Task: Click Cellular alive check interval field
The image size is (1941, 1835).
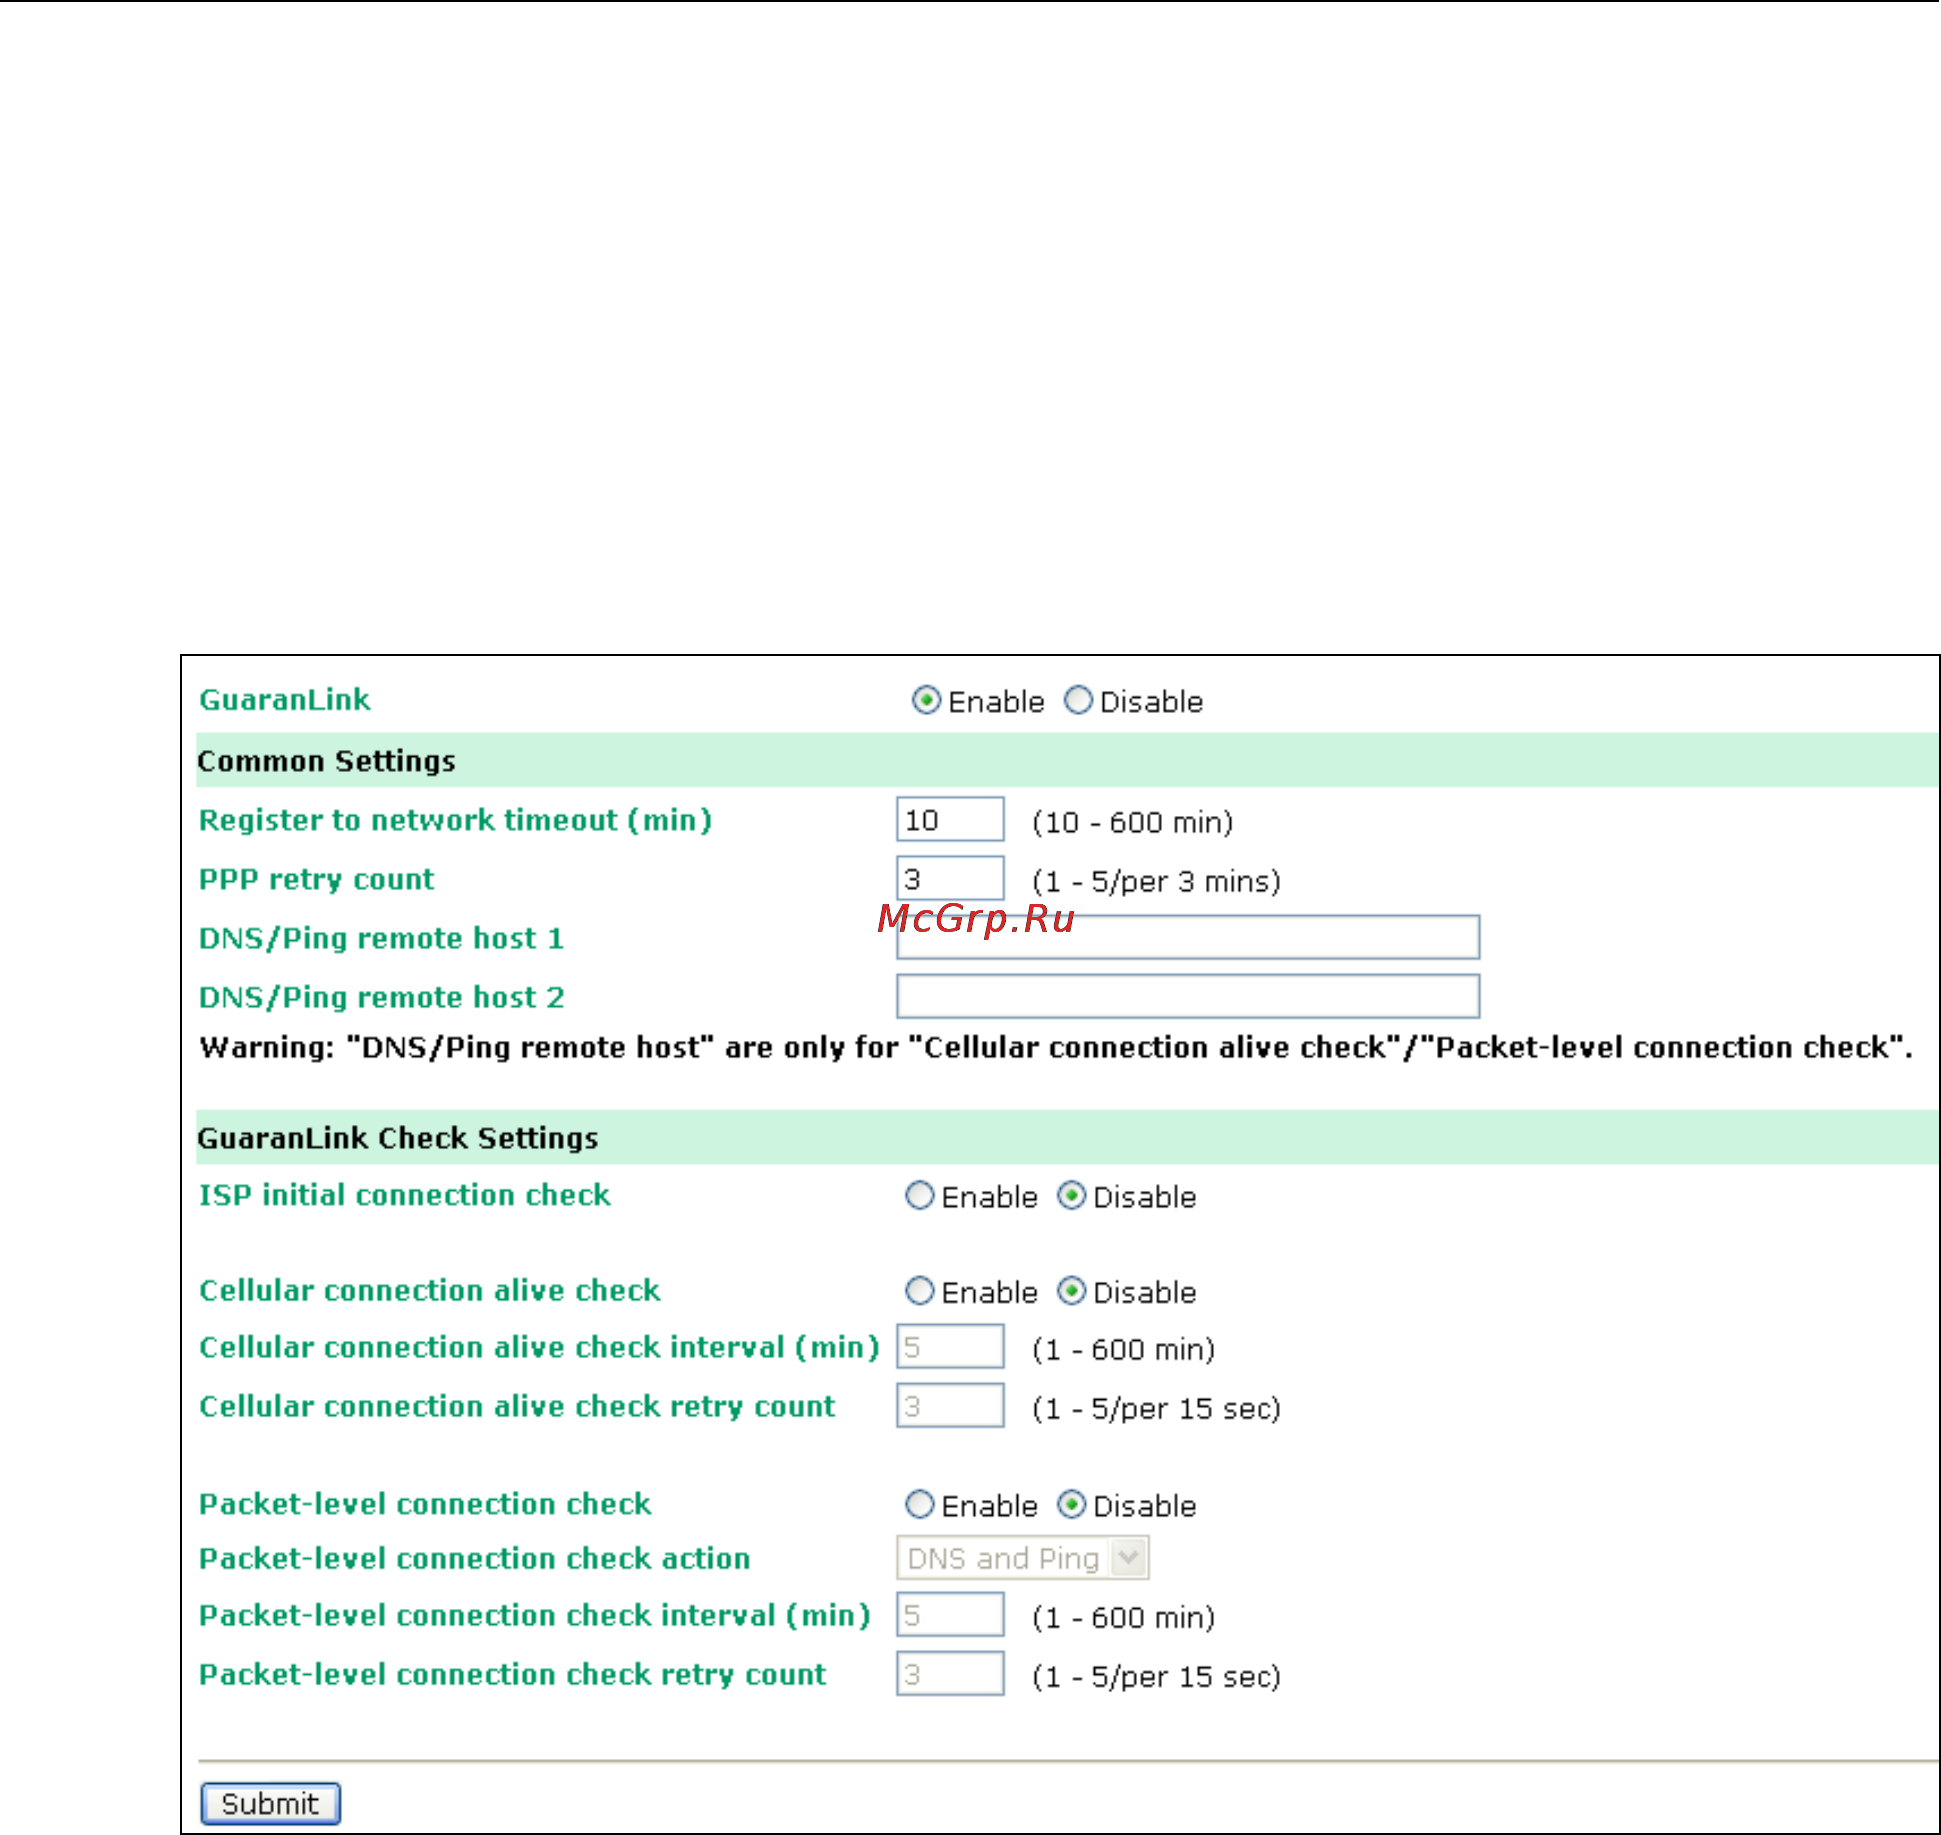Action: (950, 1347)
